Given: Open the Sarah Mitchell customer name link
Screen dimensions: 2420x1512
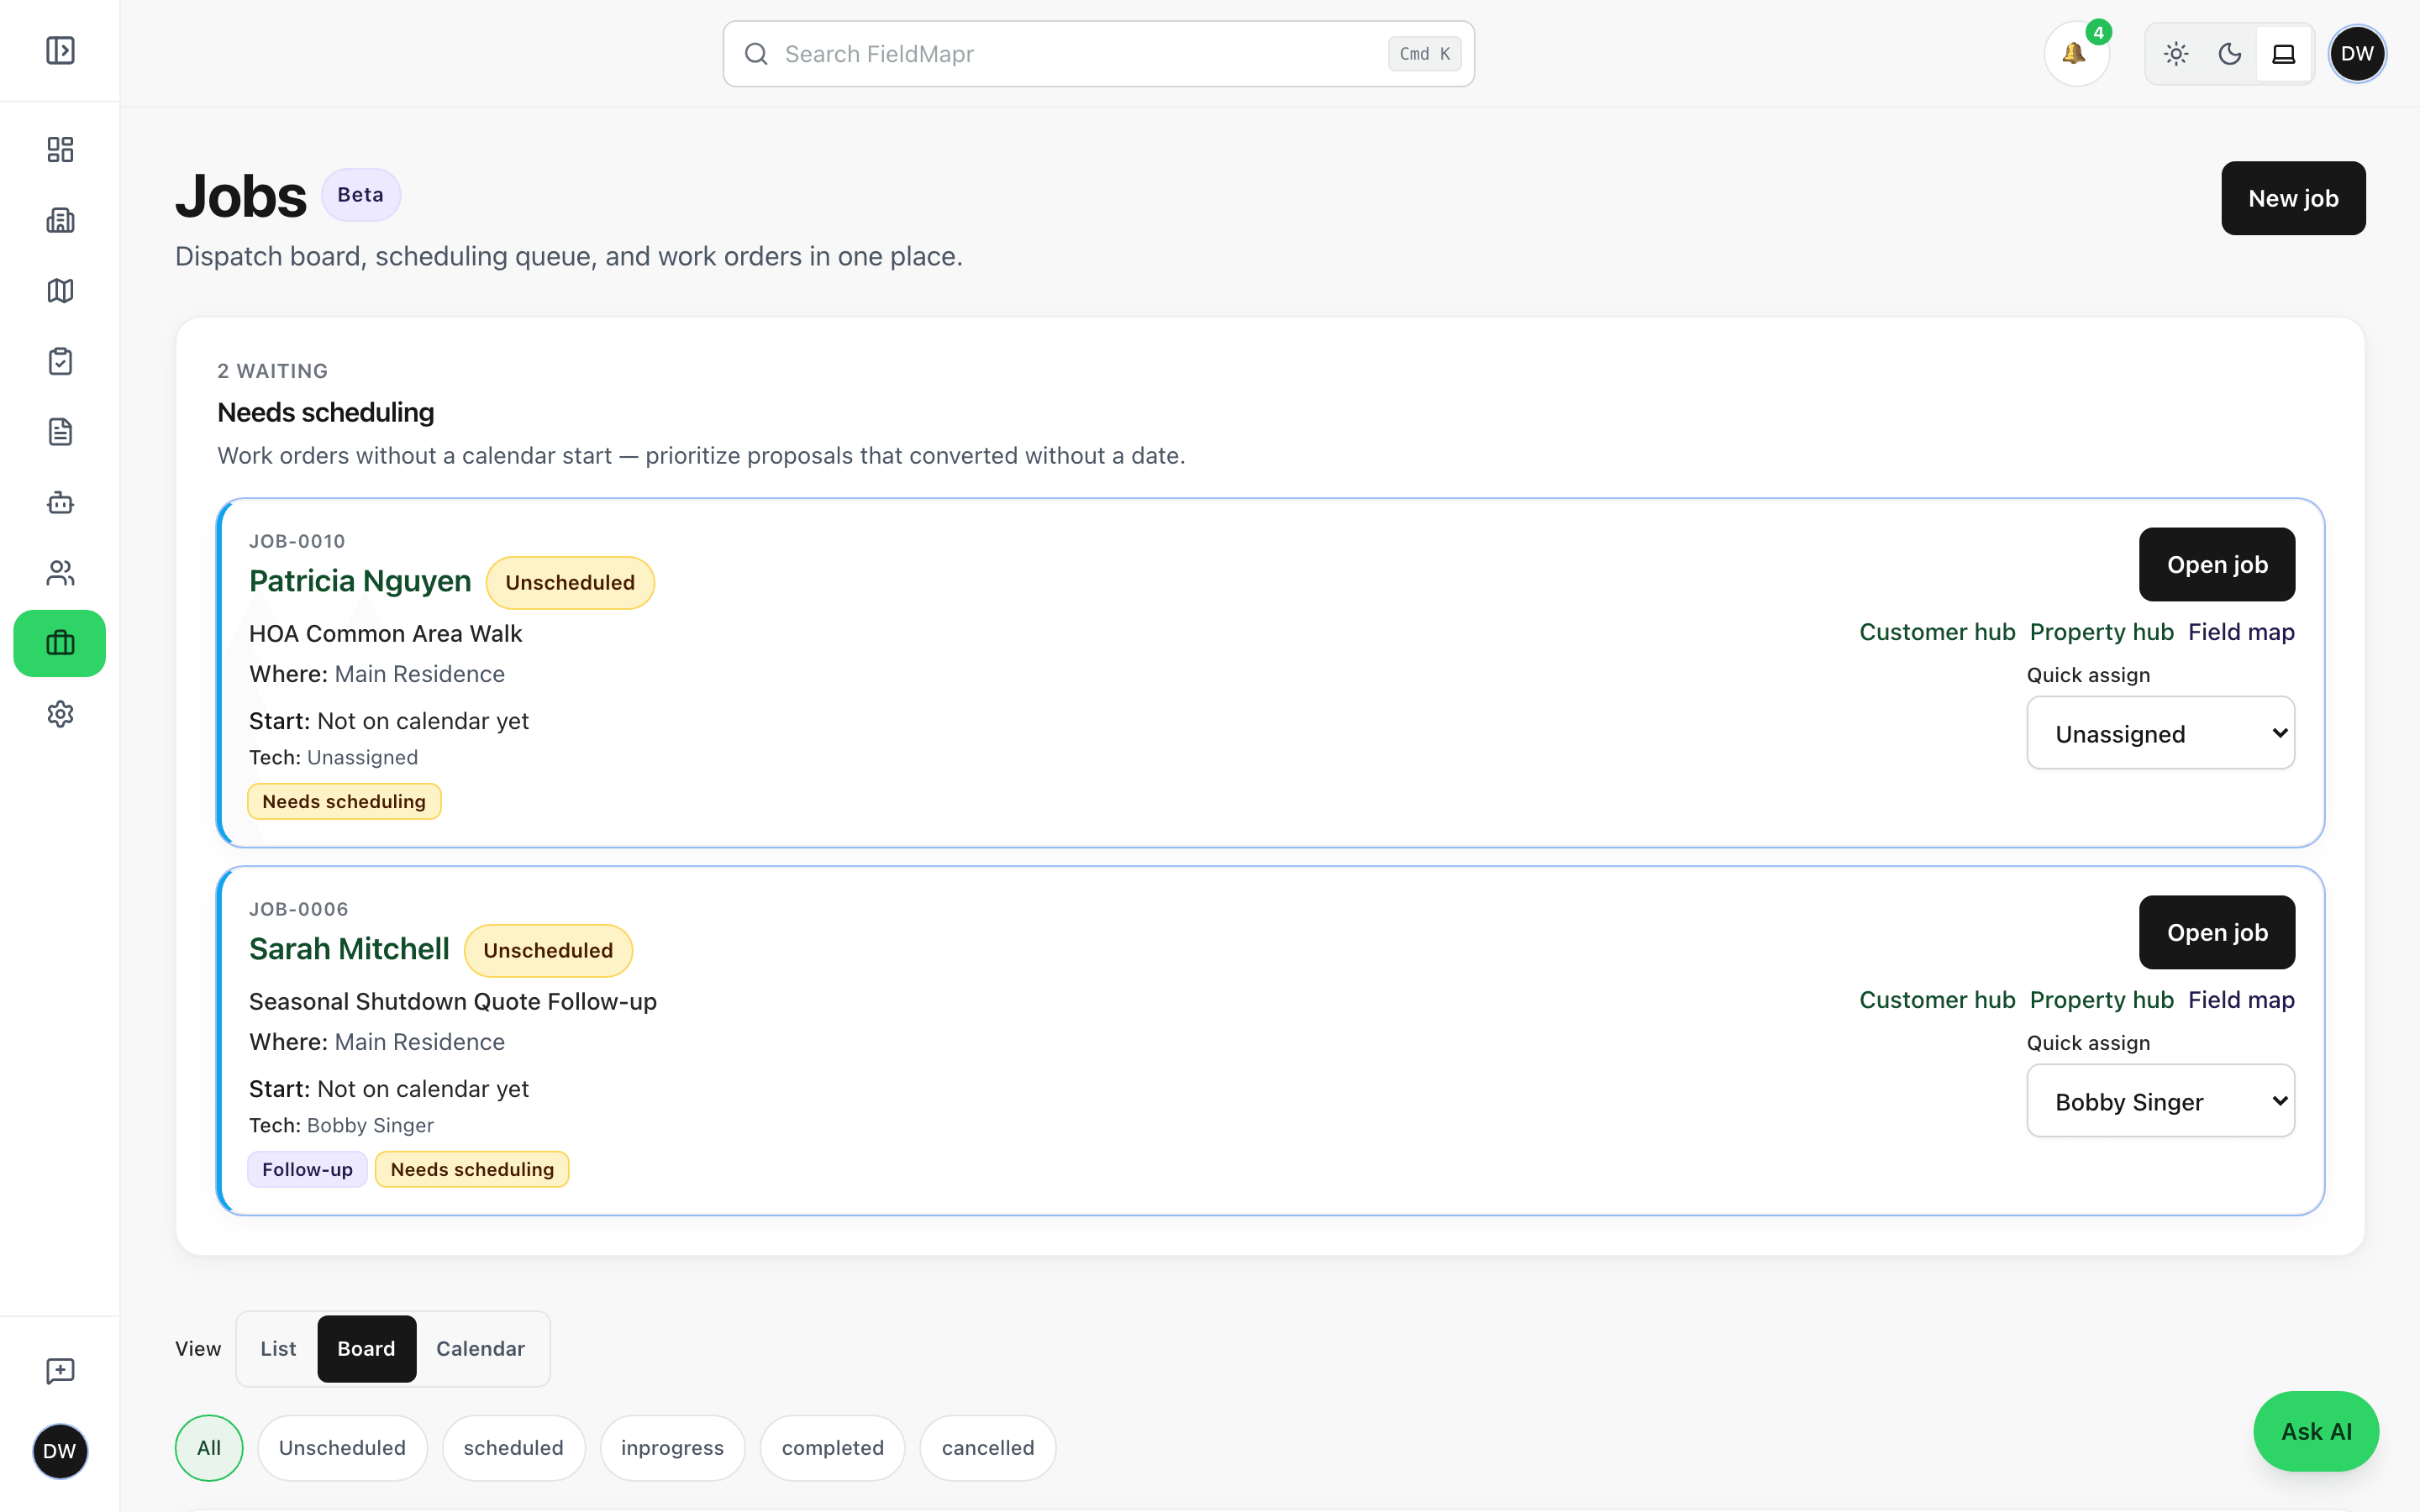Looking at the screenshot, I should point(349,949).
